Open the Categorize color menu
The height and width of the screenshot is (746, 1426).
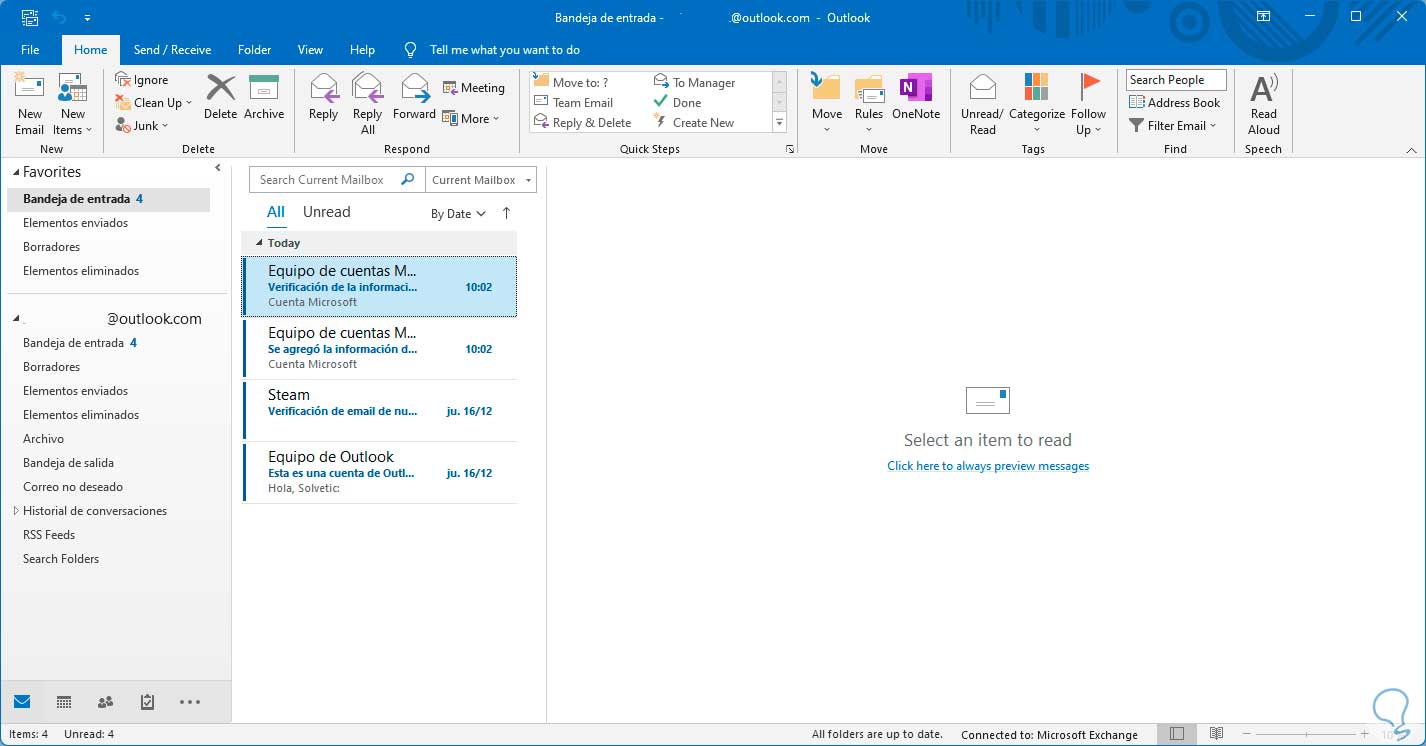tap(1037, 104)
